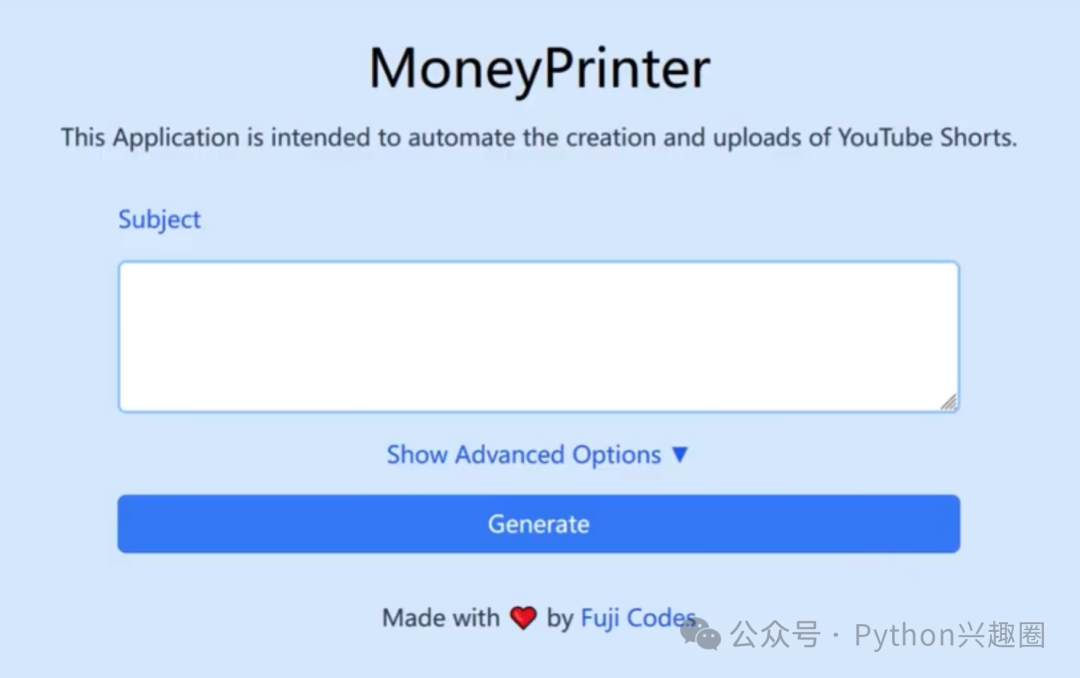1080x678 pixels.
Task: Select the resize grip of the Subject textarea
Action: (950, 403)
